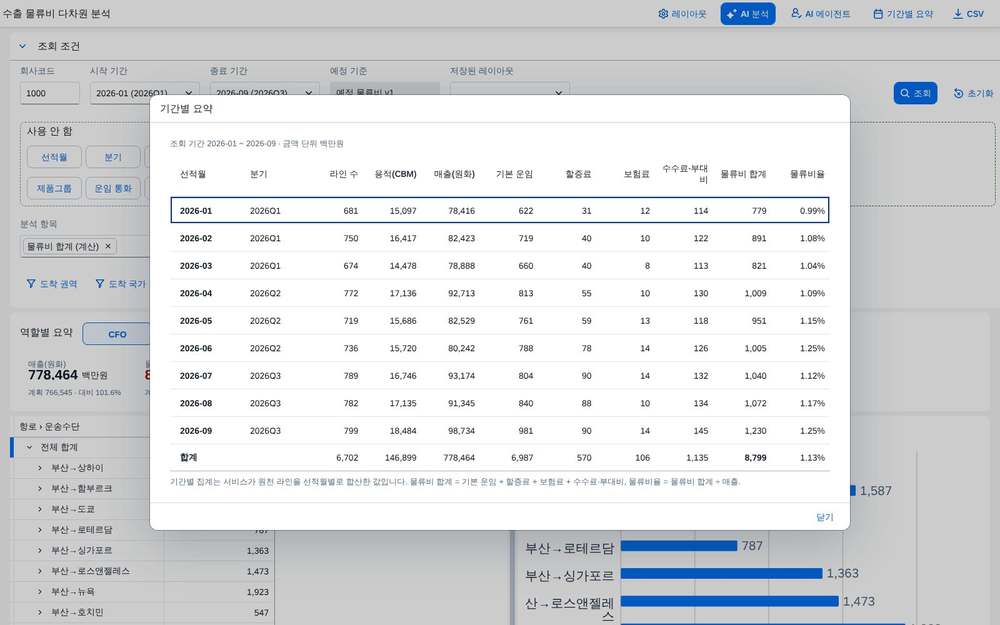Image resolution: width=1000 pixels, height=625 pixels.
Task: Click the AI 분석 sparkle button
Action: click(x=747, y=14)
